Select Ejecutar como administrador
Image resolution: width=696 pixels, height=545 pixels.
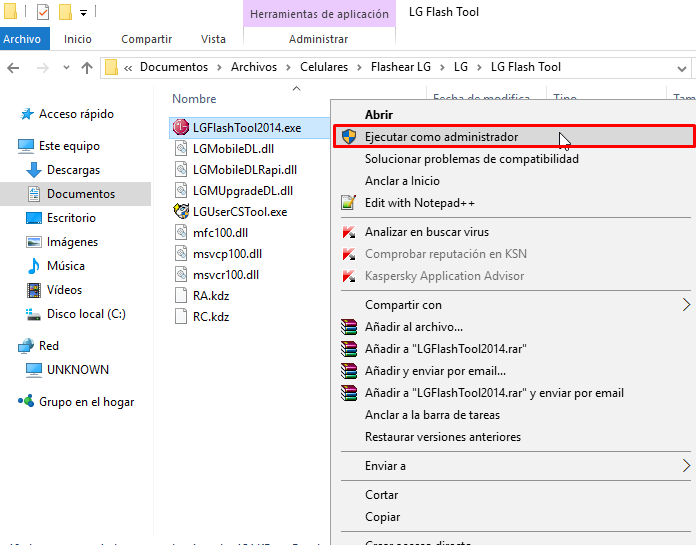513,137
